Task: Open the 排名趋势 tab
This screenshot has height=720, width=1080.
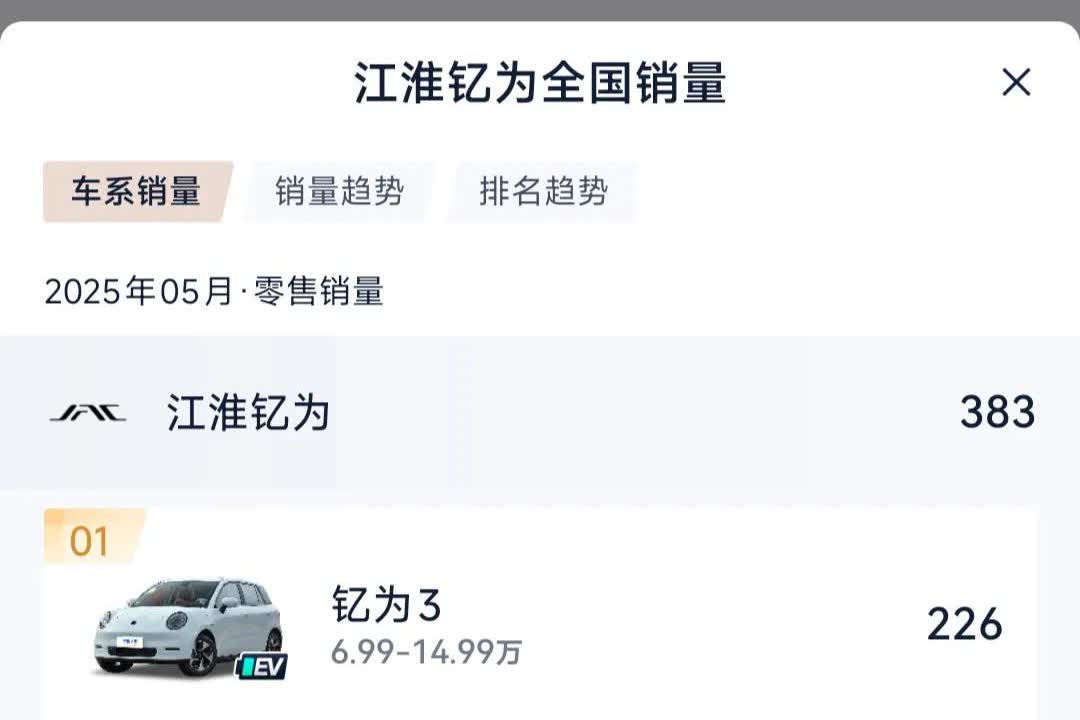Action: tap(543, 192)
